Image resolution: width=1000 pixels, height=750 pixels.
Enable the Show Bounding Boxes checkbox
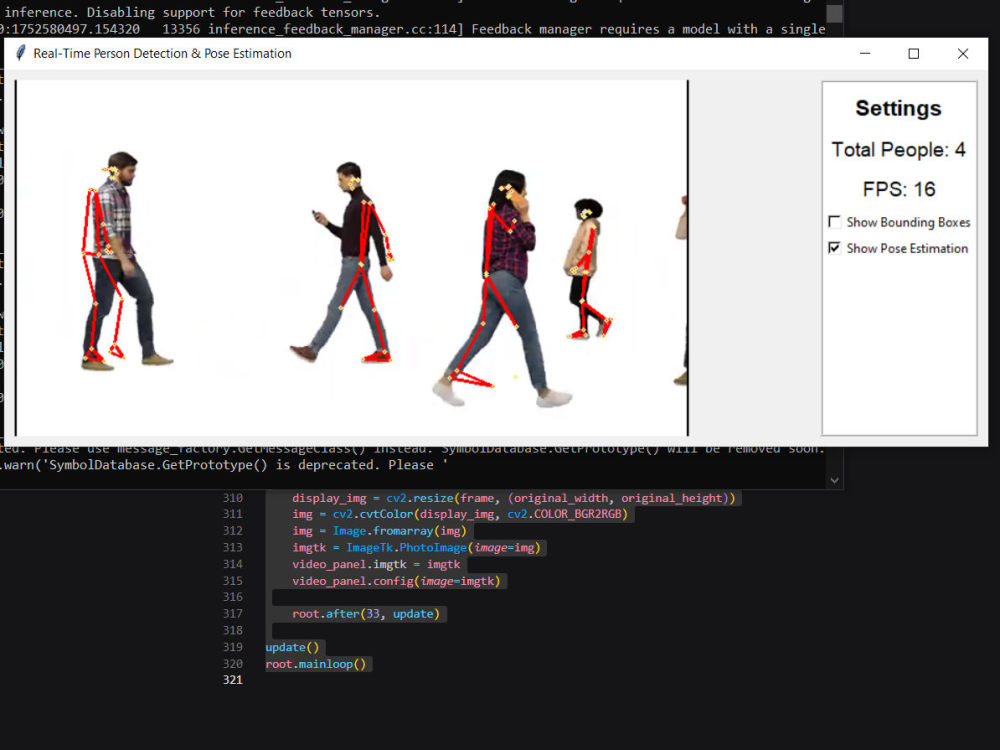[834, 222]
